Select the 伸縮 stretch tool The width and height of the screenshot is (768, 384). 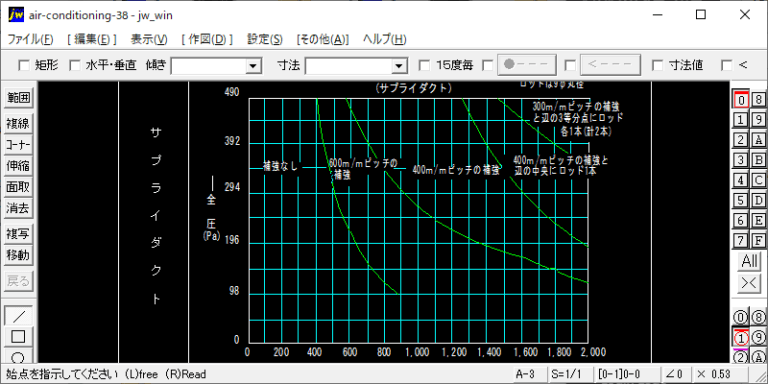click(19, 166)
